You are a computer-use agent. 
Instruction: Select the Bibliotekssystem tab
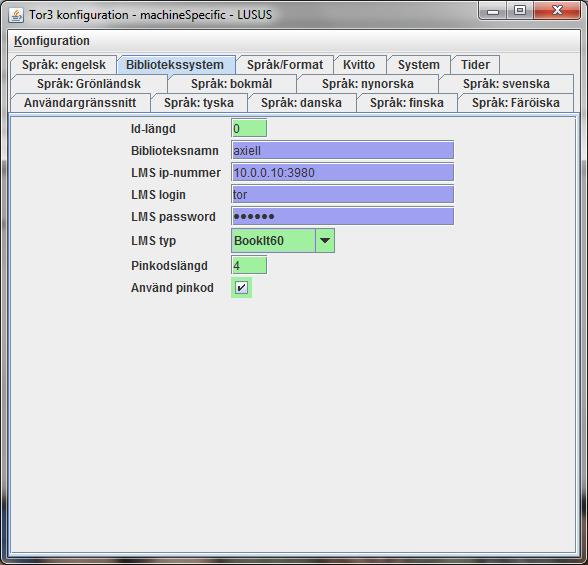[x=175, y=64]
